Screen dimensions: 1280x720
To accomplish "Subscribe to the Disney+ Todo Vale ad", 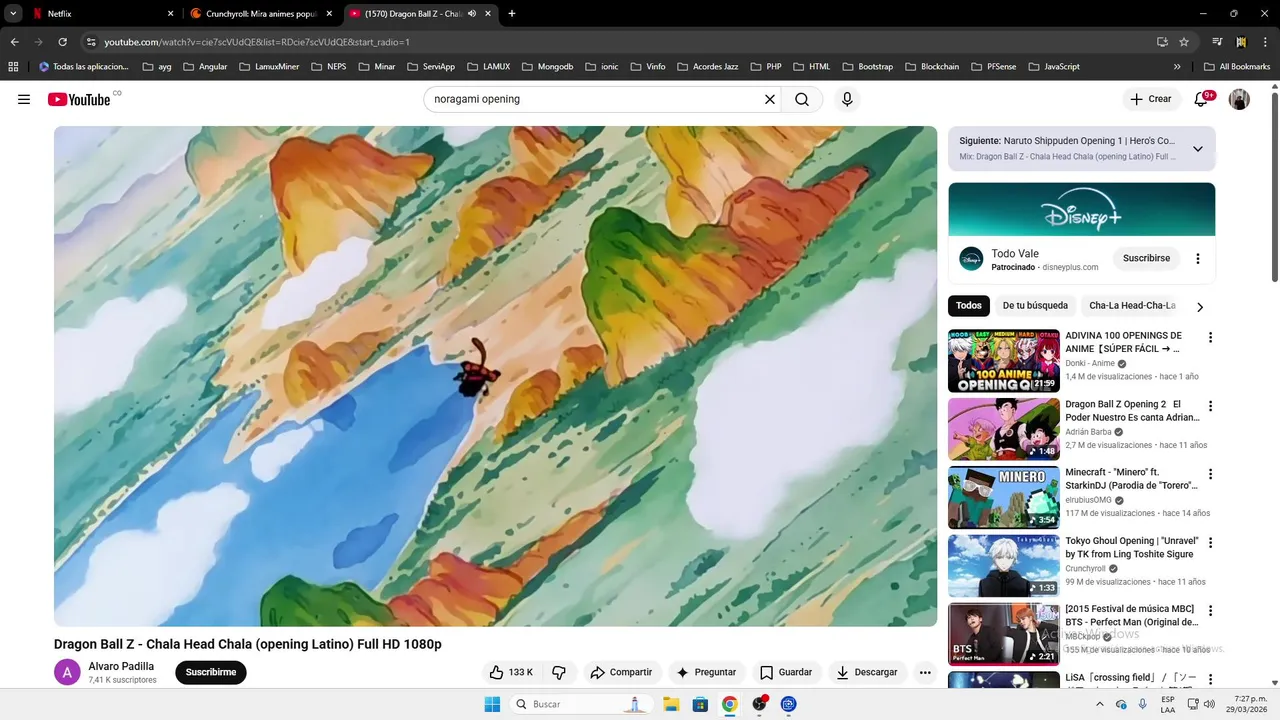I will click(1146, 258).
